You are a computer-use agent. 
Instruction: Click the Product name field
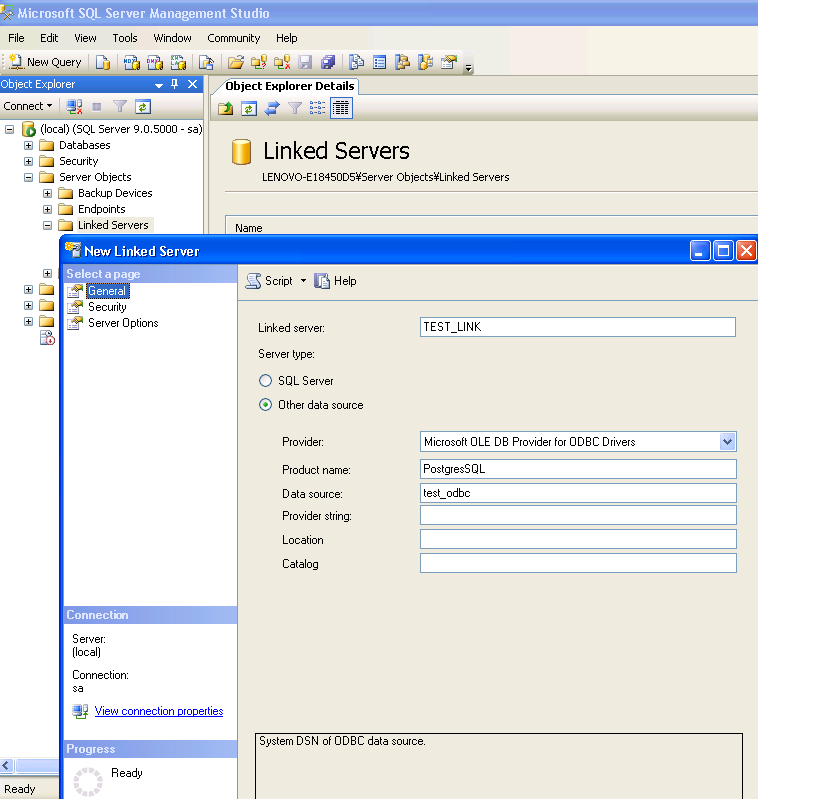click(578, 469)
